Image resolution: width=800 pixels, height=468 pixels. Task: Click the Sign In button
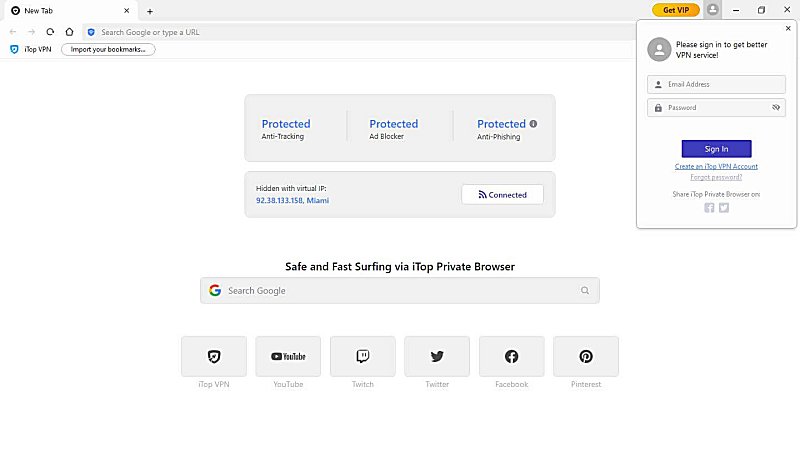tap(716, 149)
